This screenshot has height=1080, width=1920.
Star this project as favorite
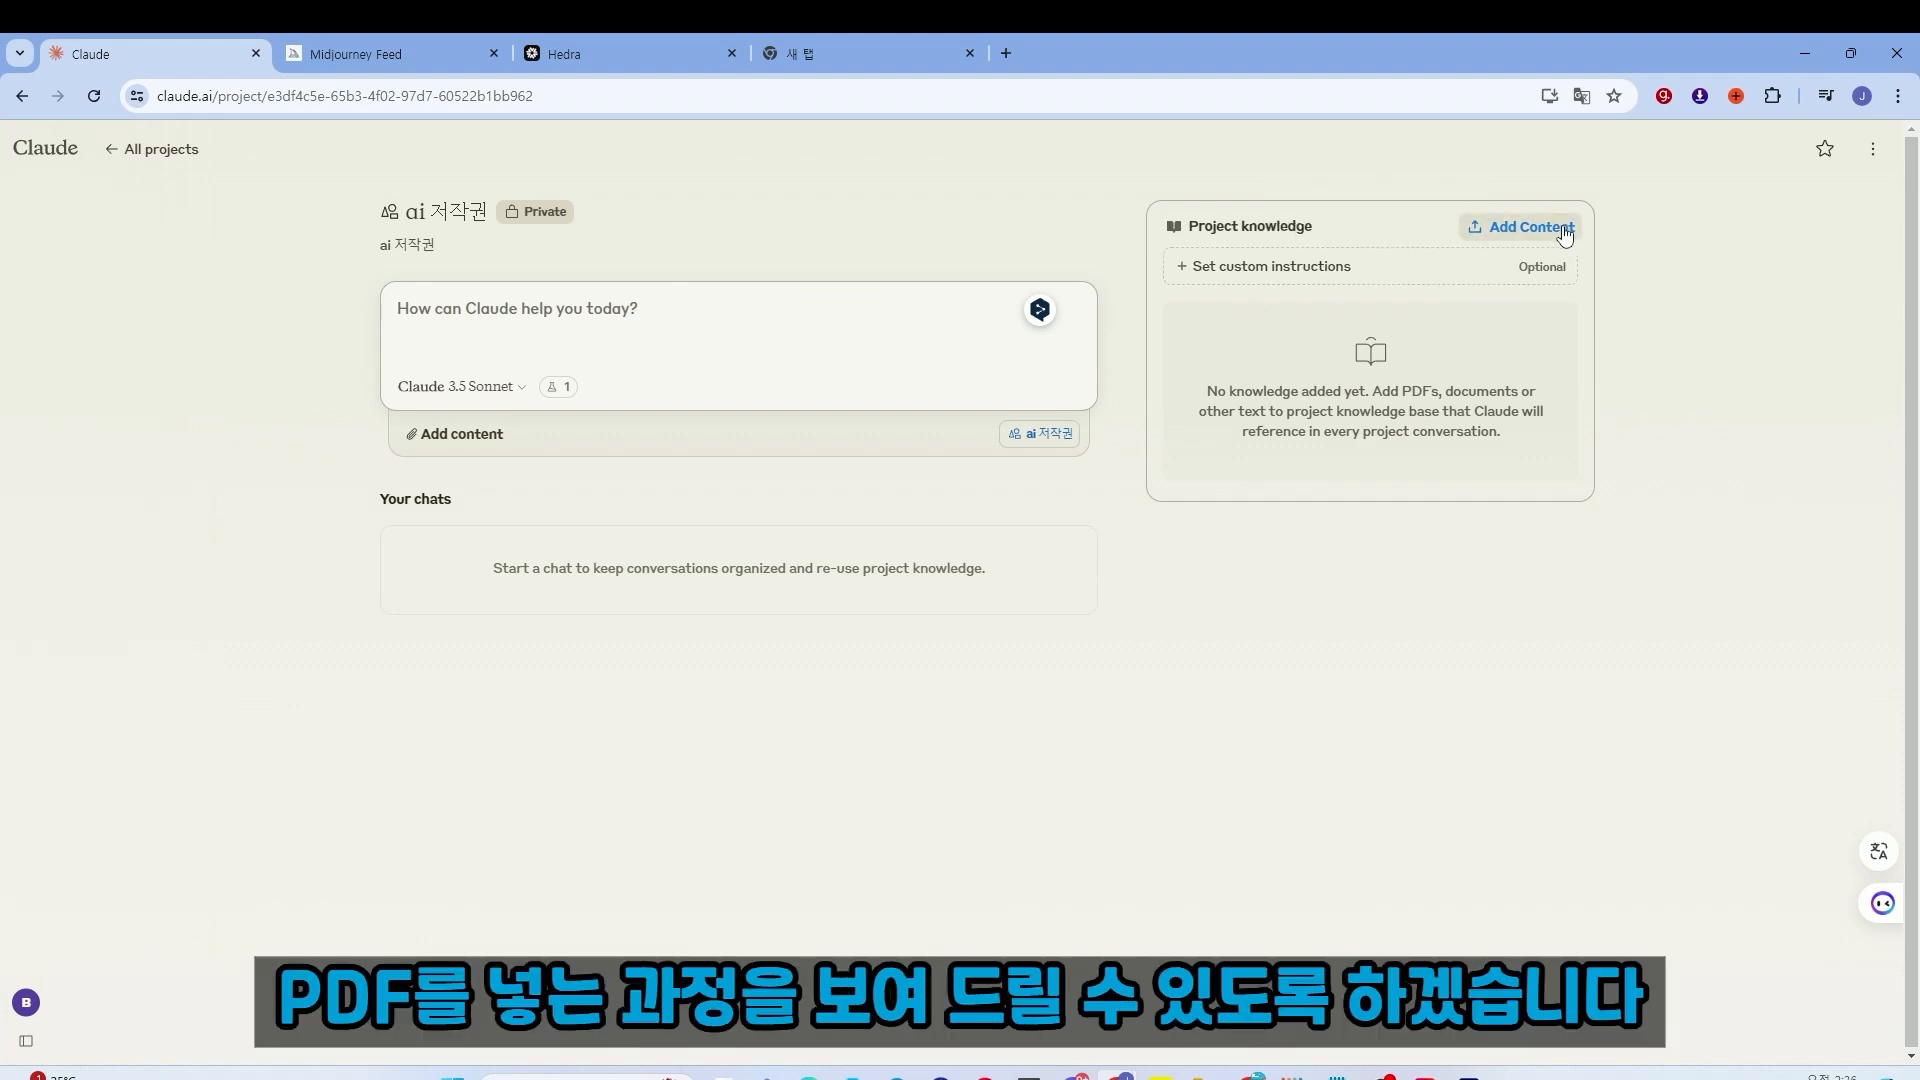point(1825,149)
